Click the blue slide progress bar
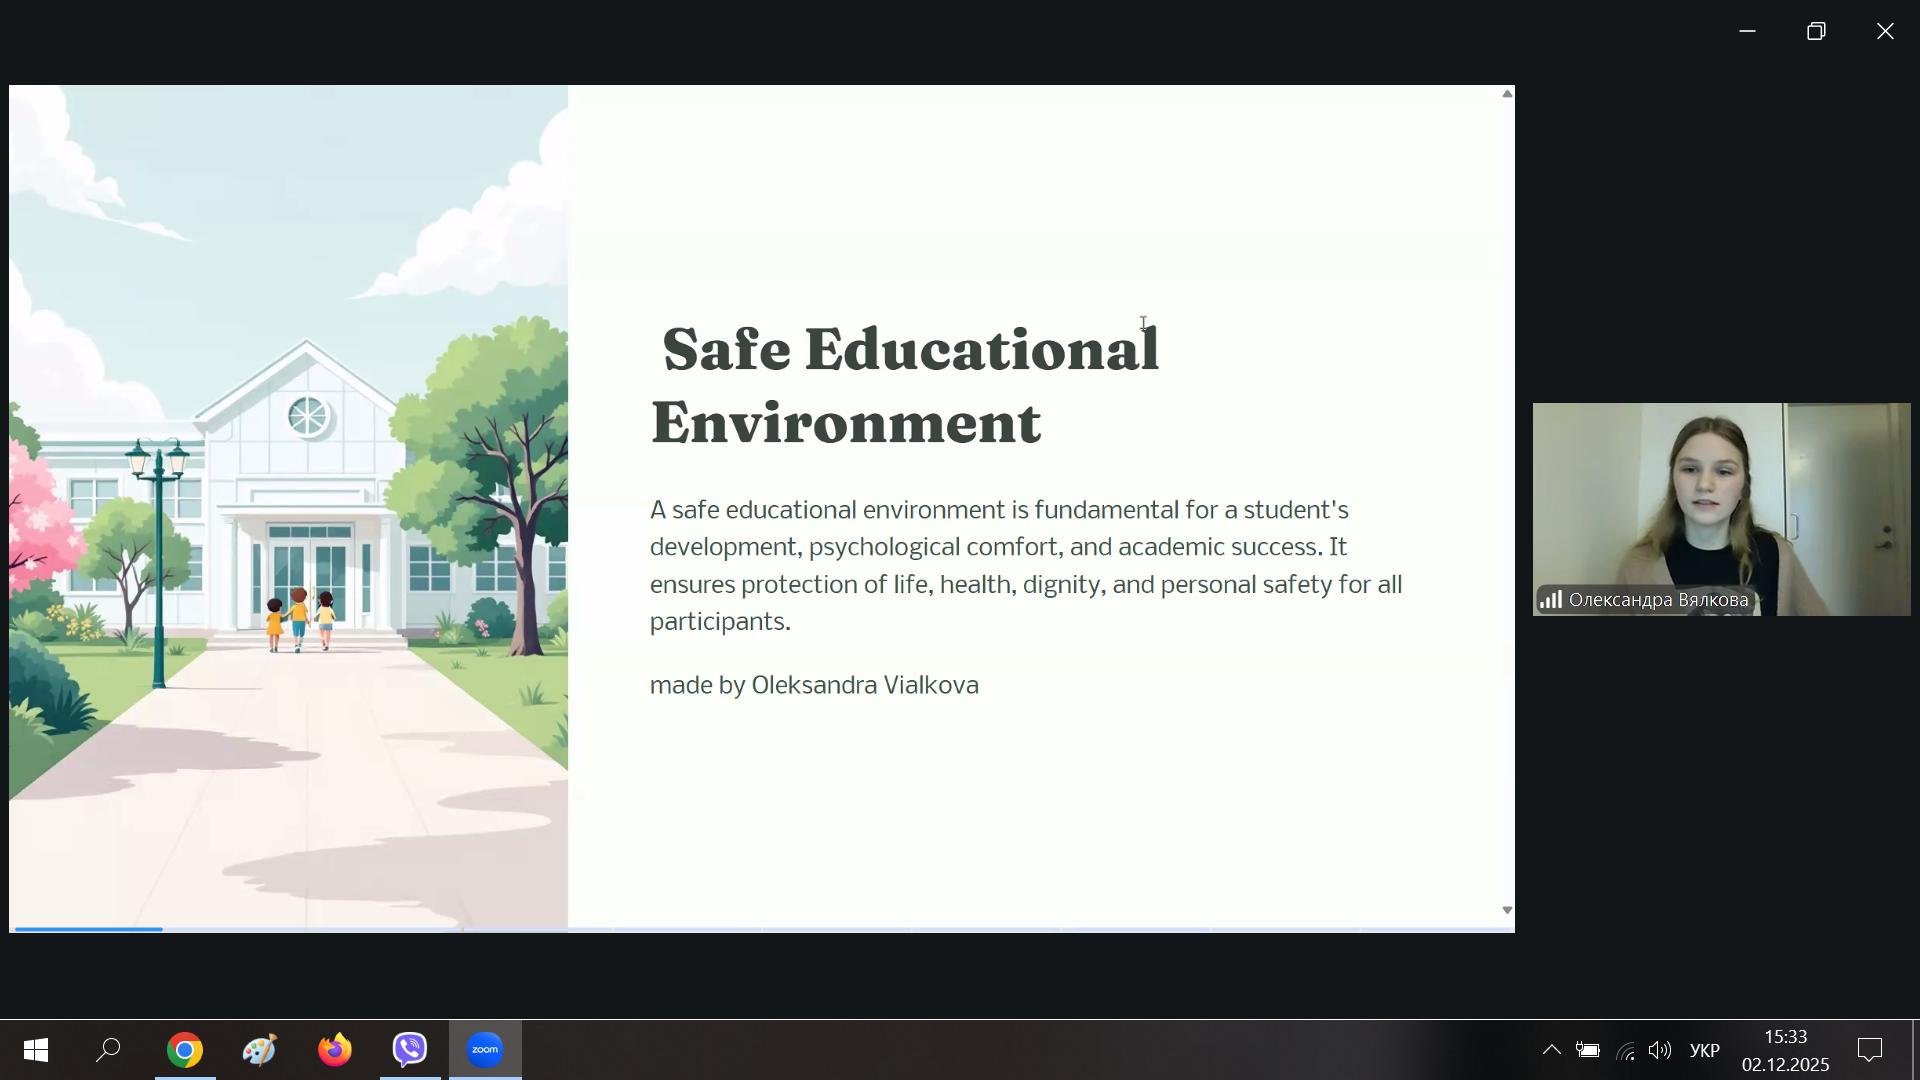1920x1080 pixels. pyautogui.click(x=89, y=929)
